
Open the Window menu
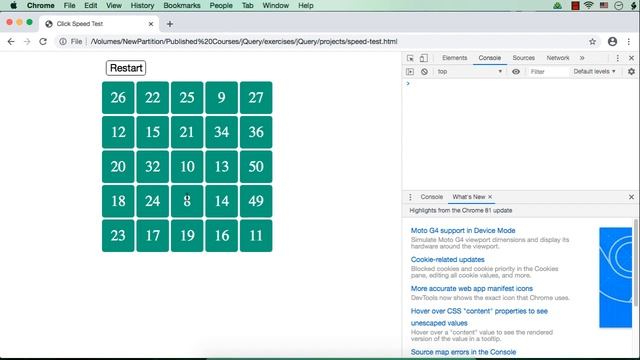click(276, 5)
